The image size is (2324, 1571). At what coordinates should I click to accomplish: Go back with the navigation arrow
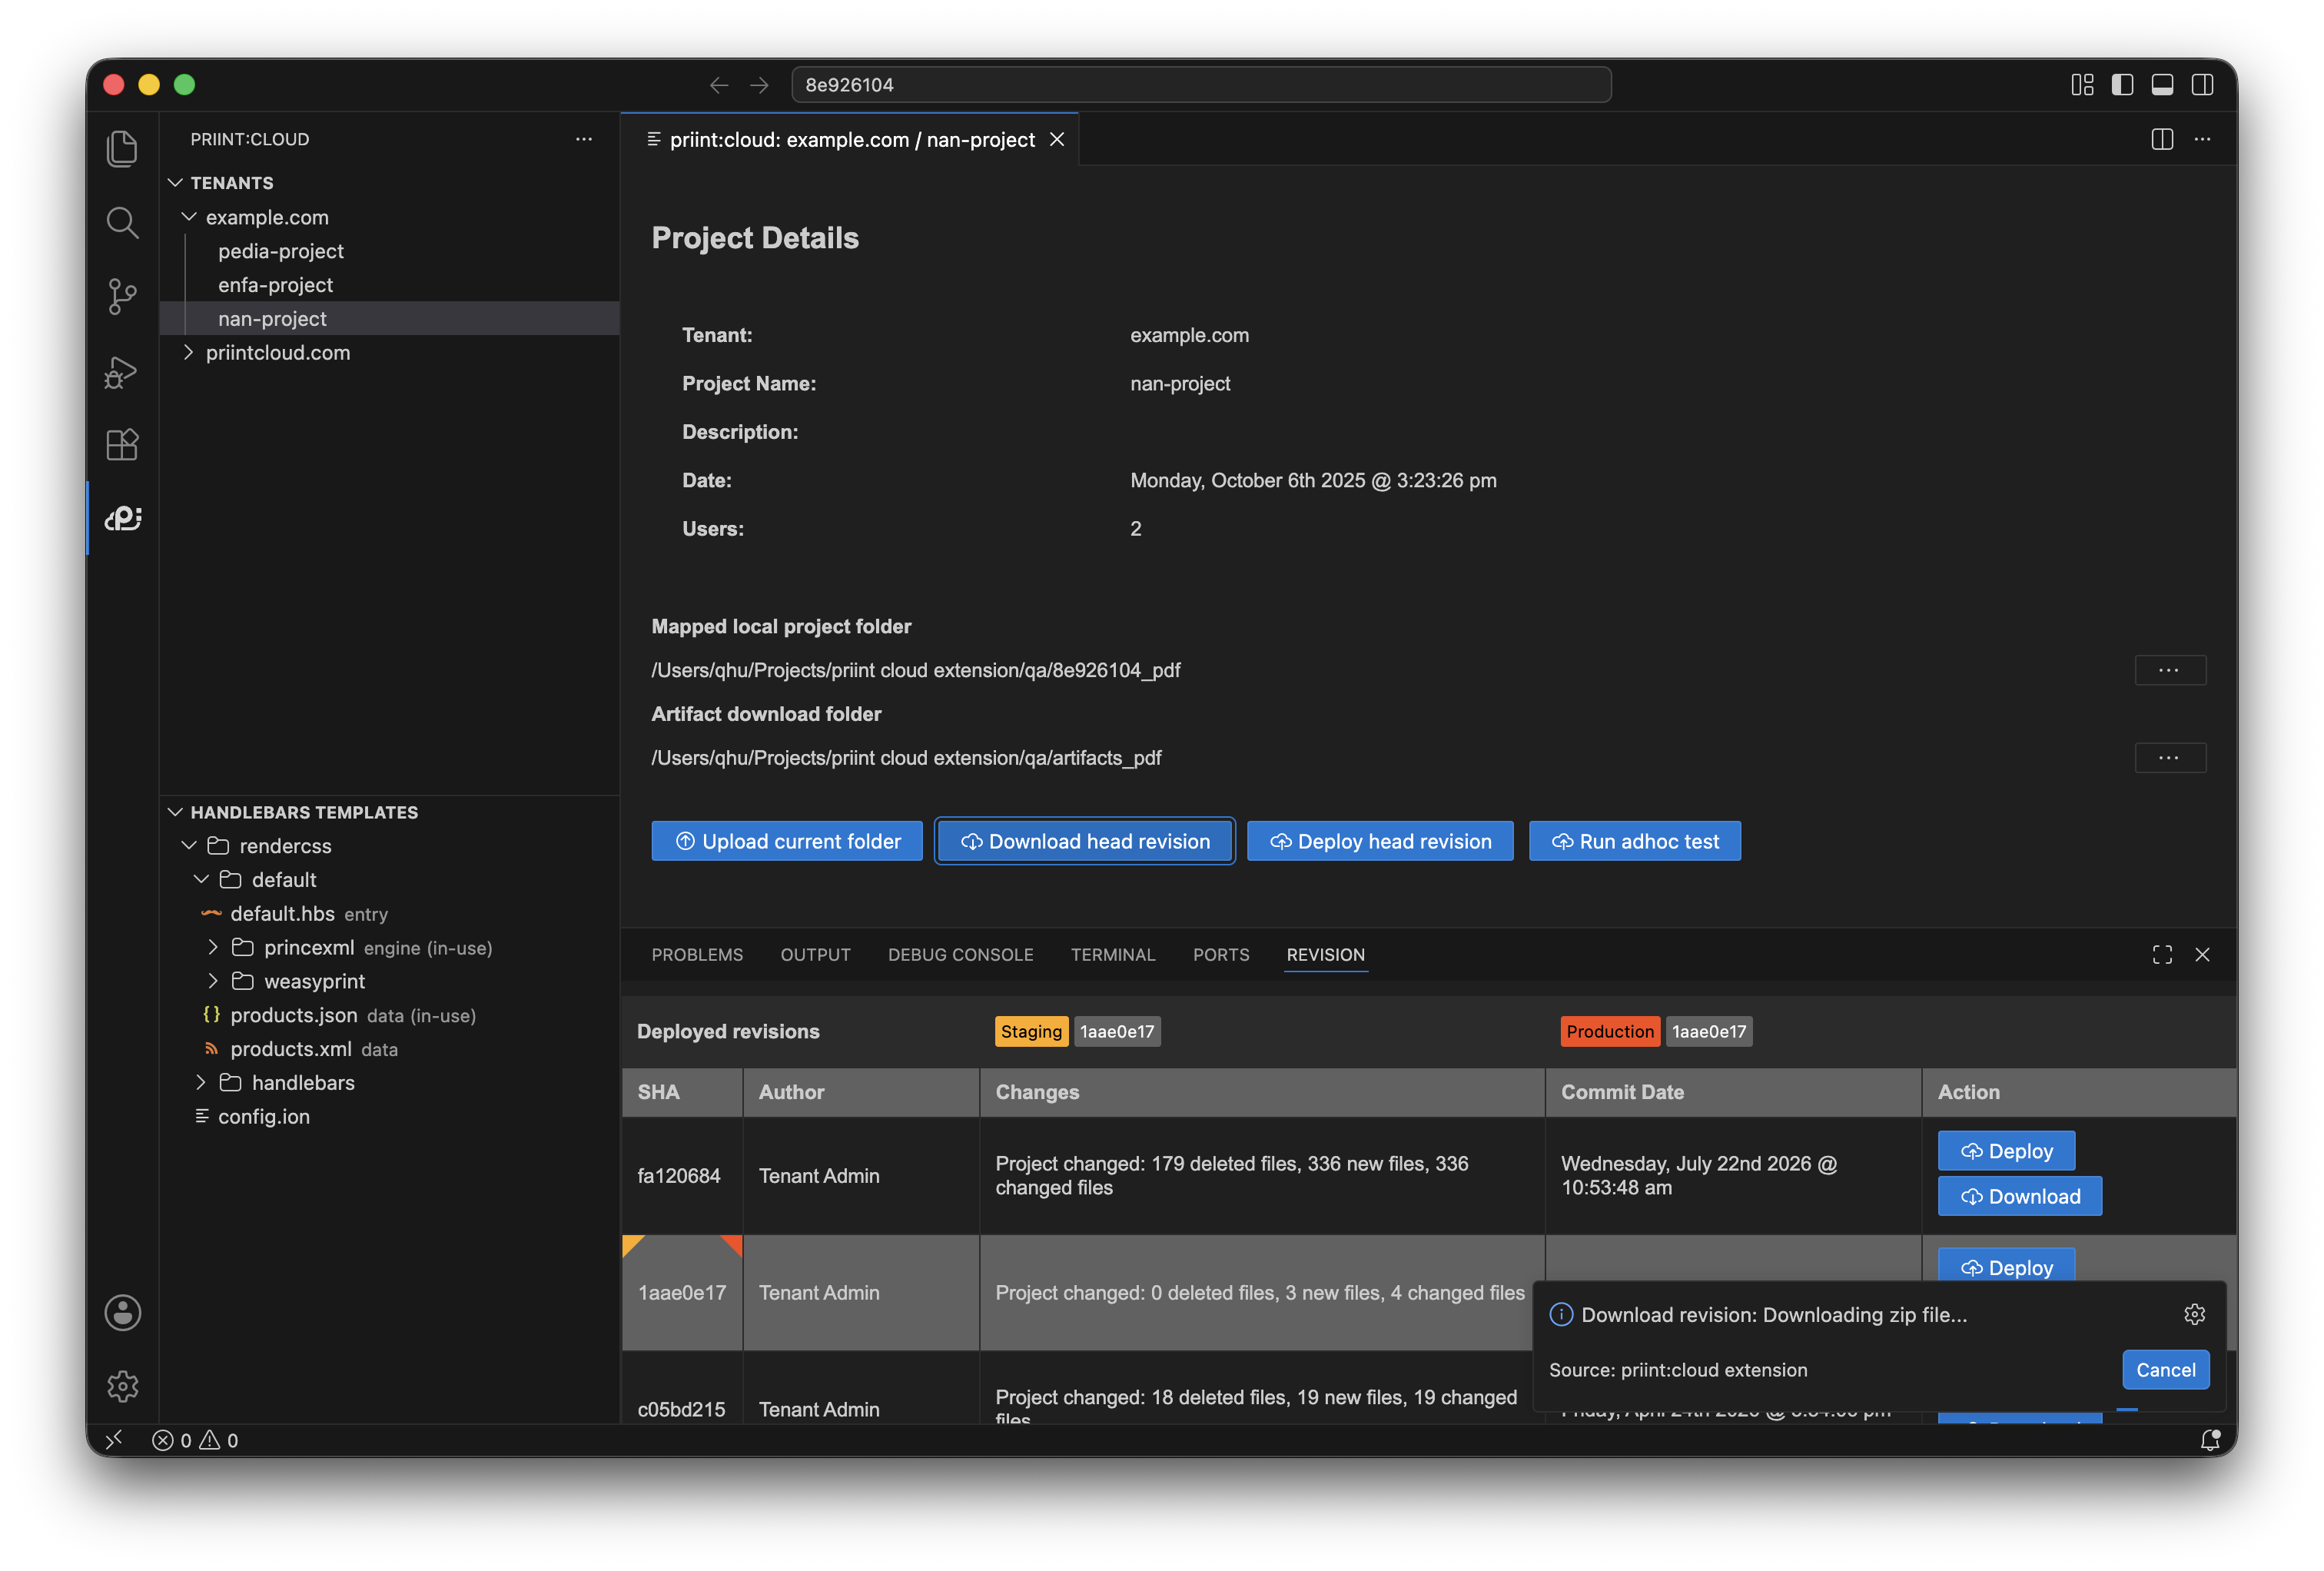718,85
